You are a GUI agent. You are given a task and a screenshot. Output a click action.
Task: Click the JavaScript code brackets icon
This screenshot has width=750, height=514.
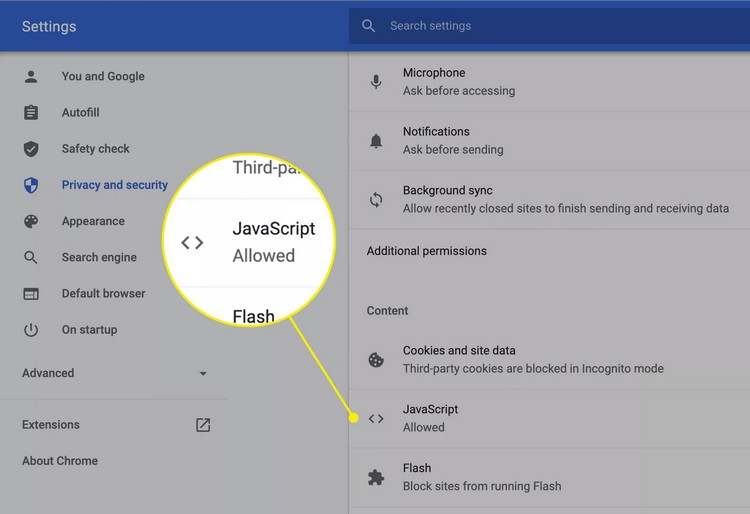[376, 419]
